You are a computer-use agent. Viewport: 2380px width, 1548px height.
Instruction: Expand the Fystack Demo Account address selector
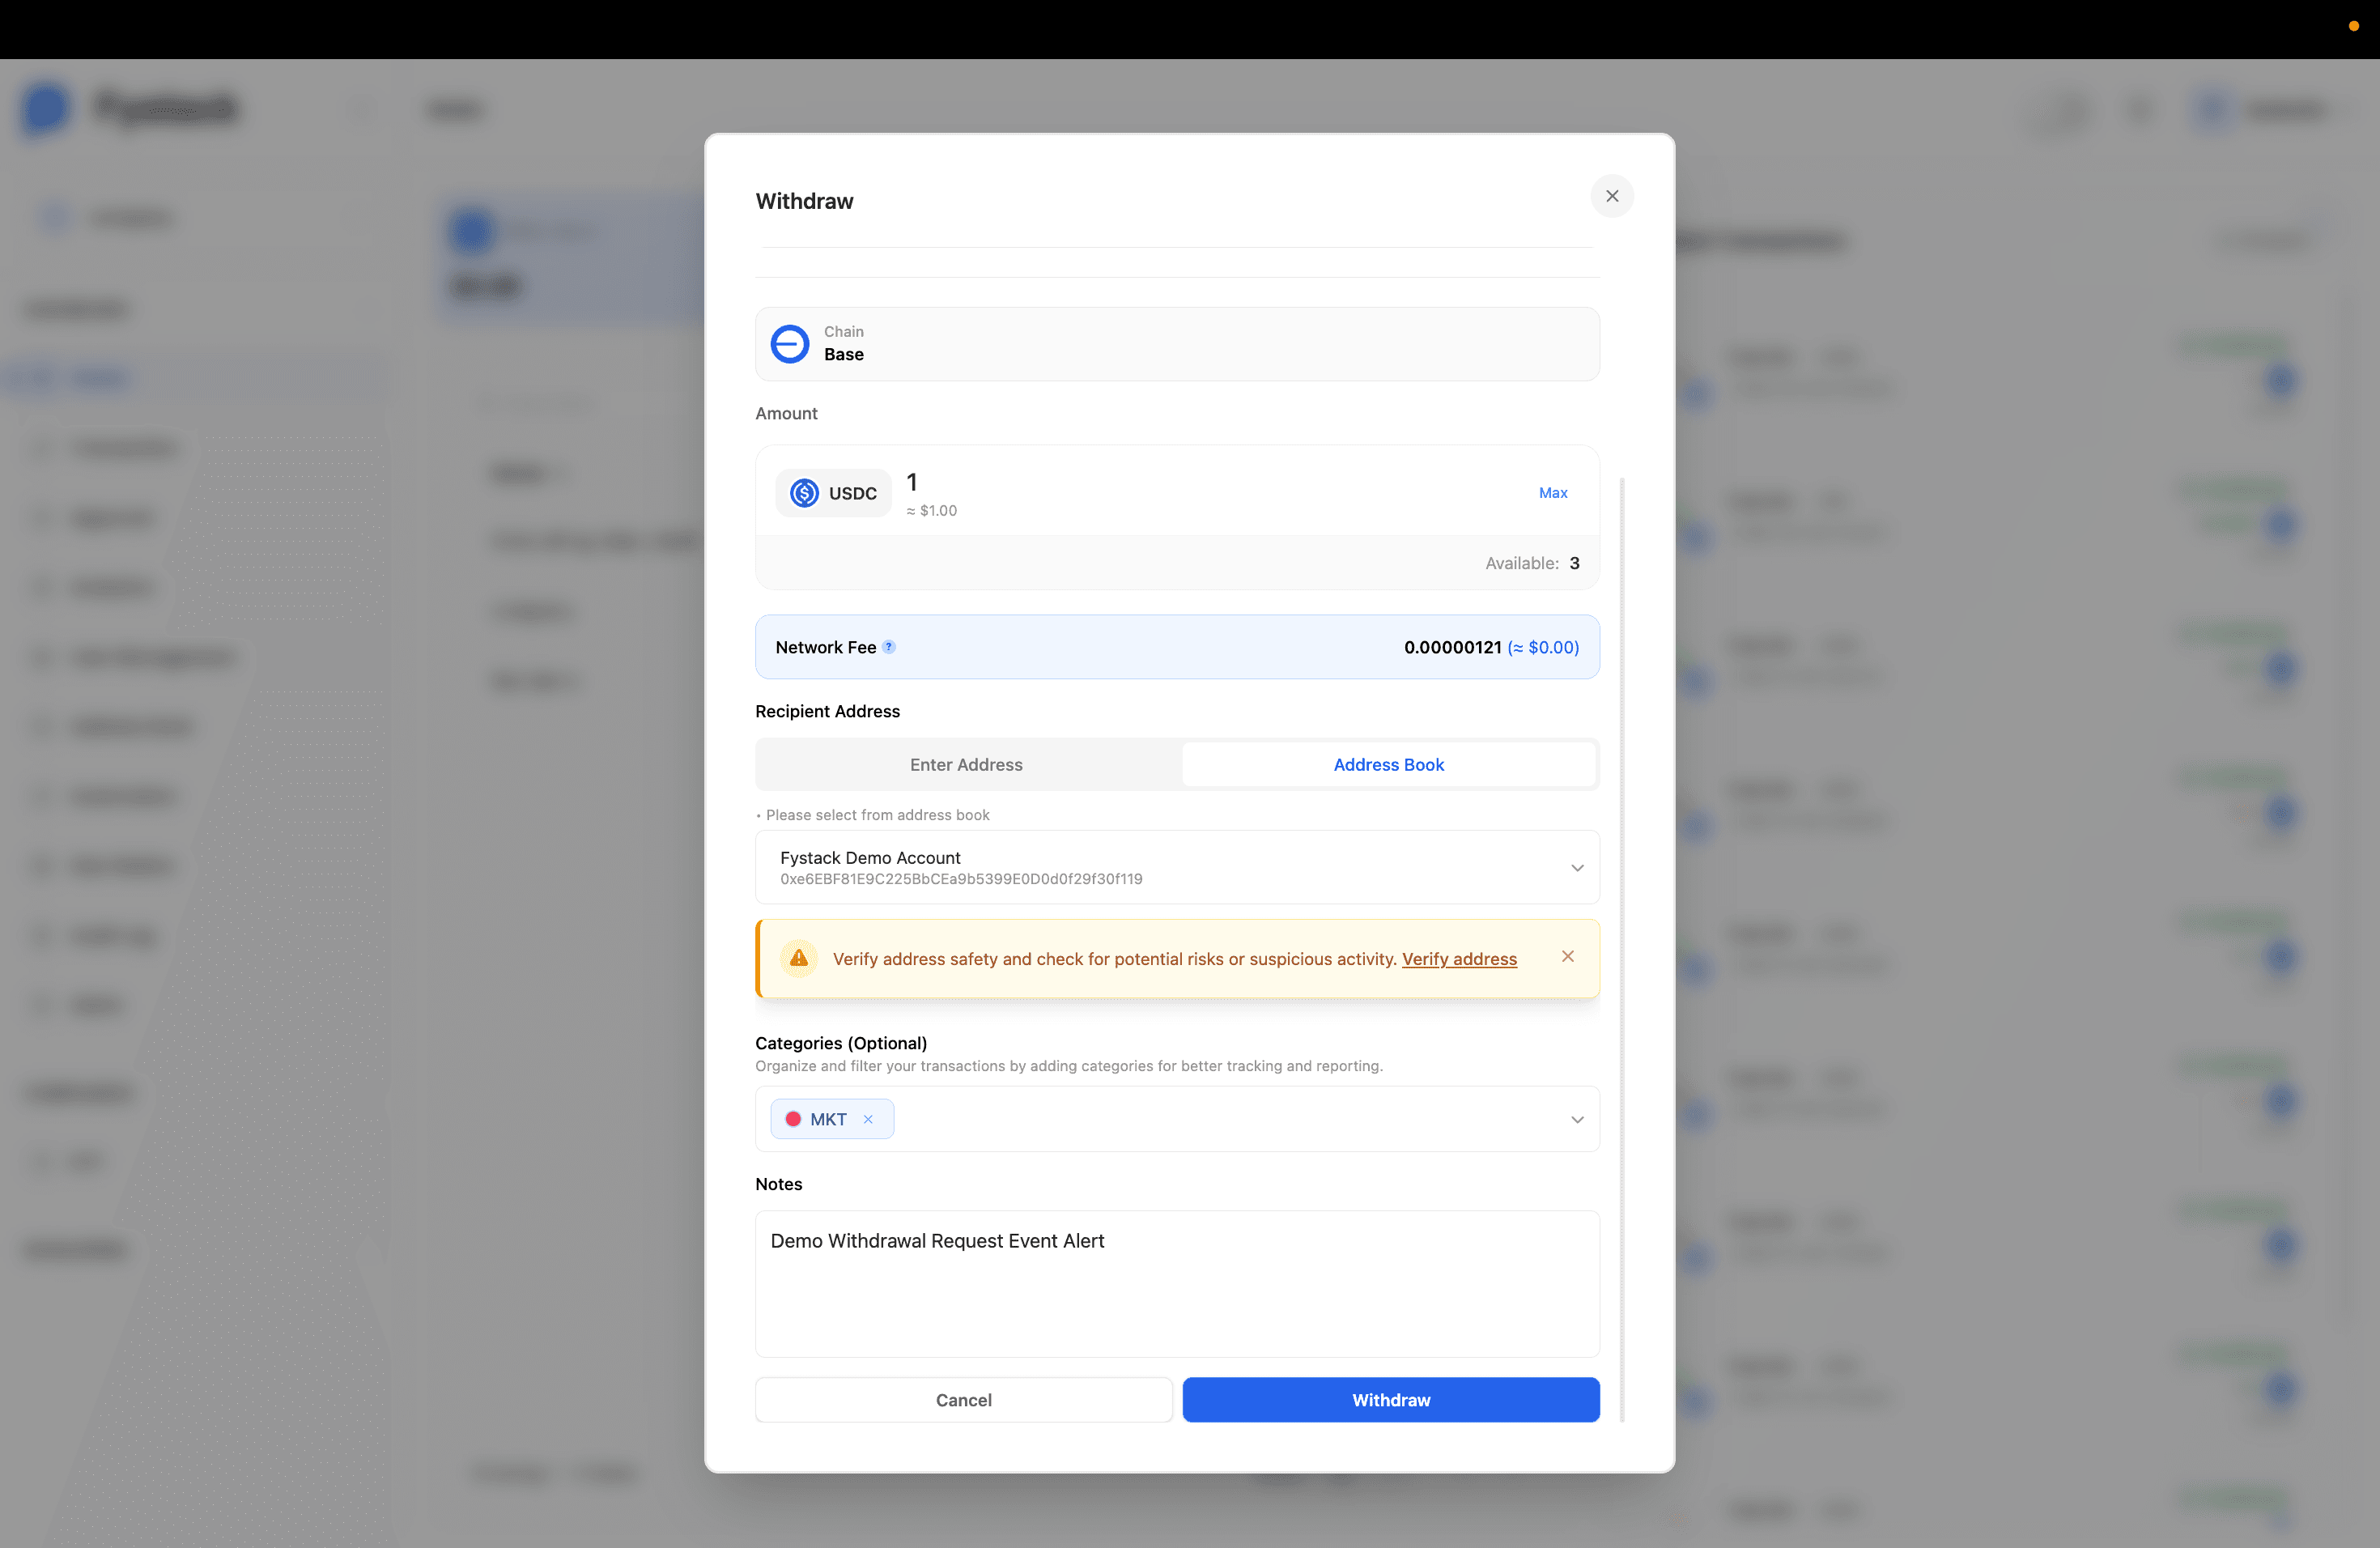coord(1577,867)
